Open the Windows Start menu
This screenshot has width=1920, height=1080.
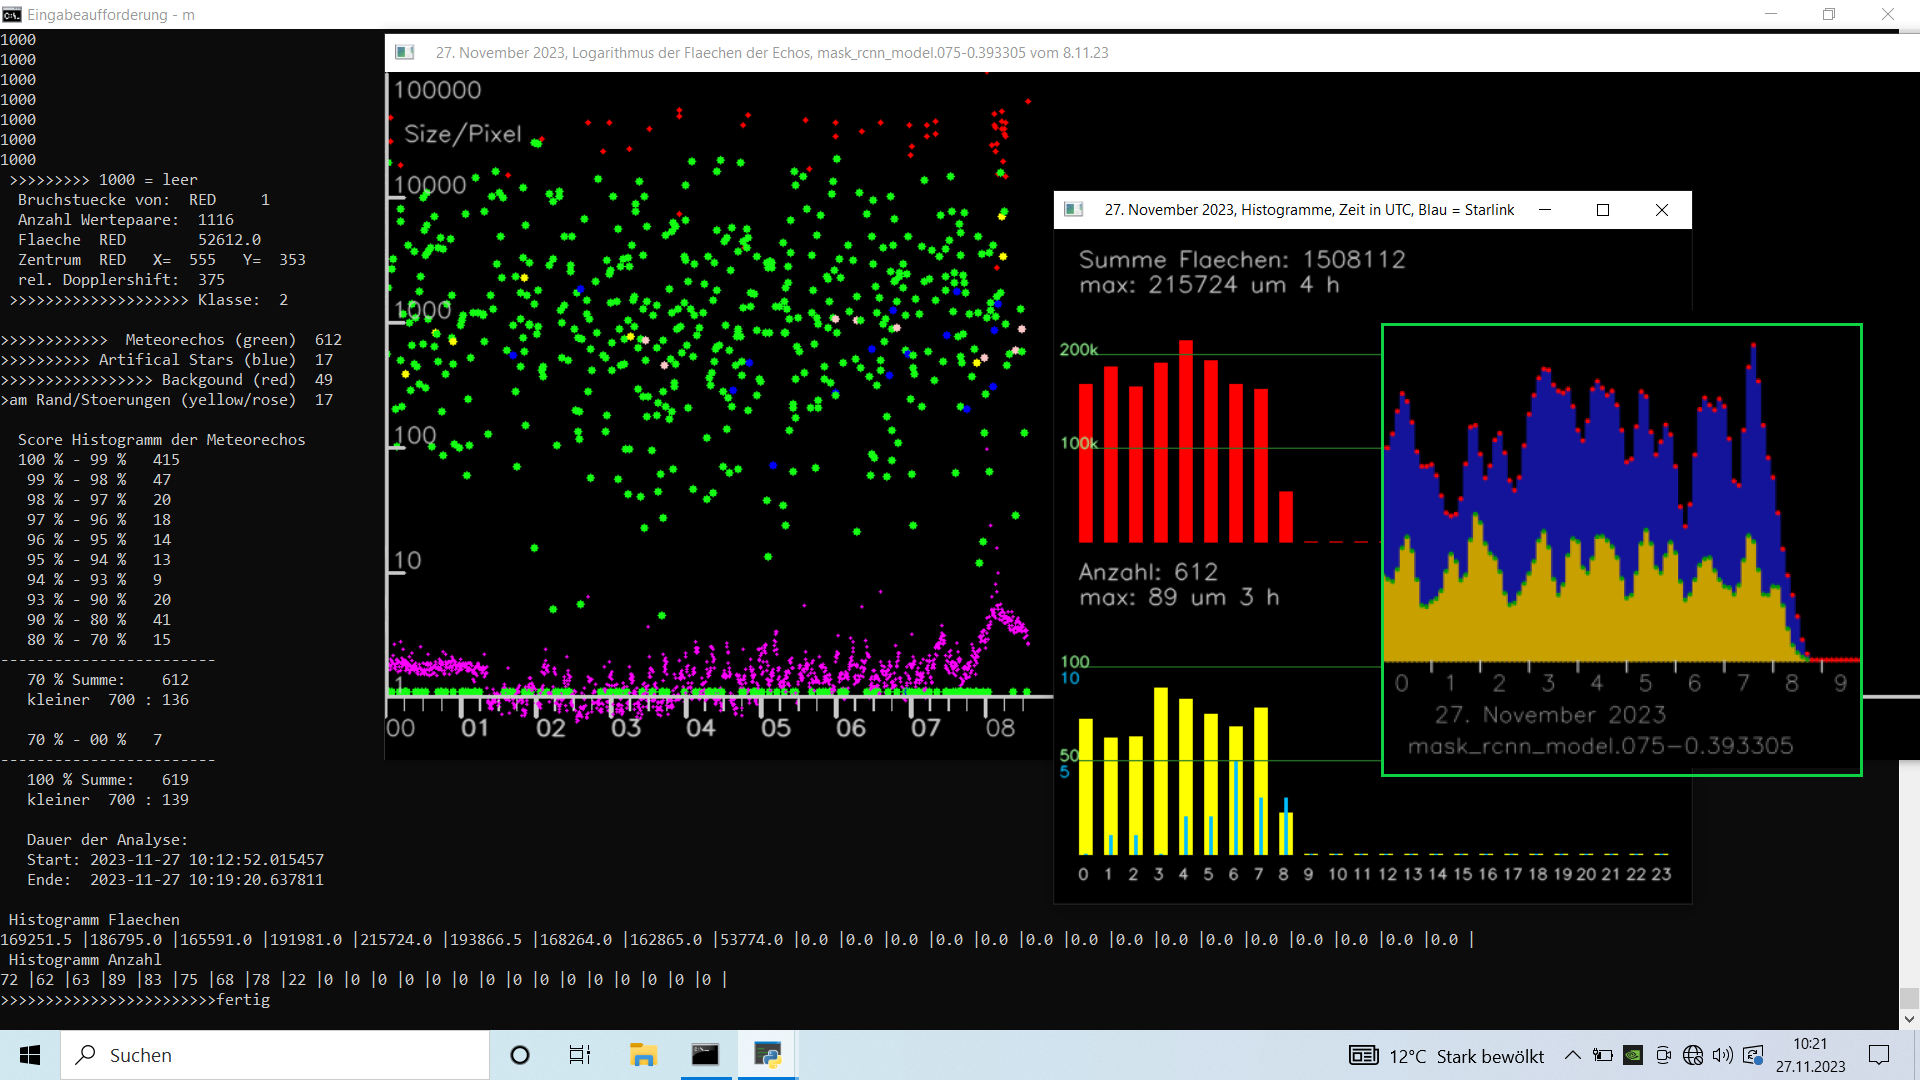30,1055
